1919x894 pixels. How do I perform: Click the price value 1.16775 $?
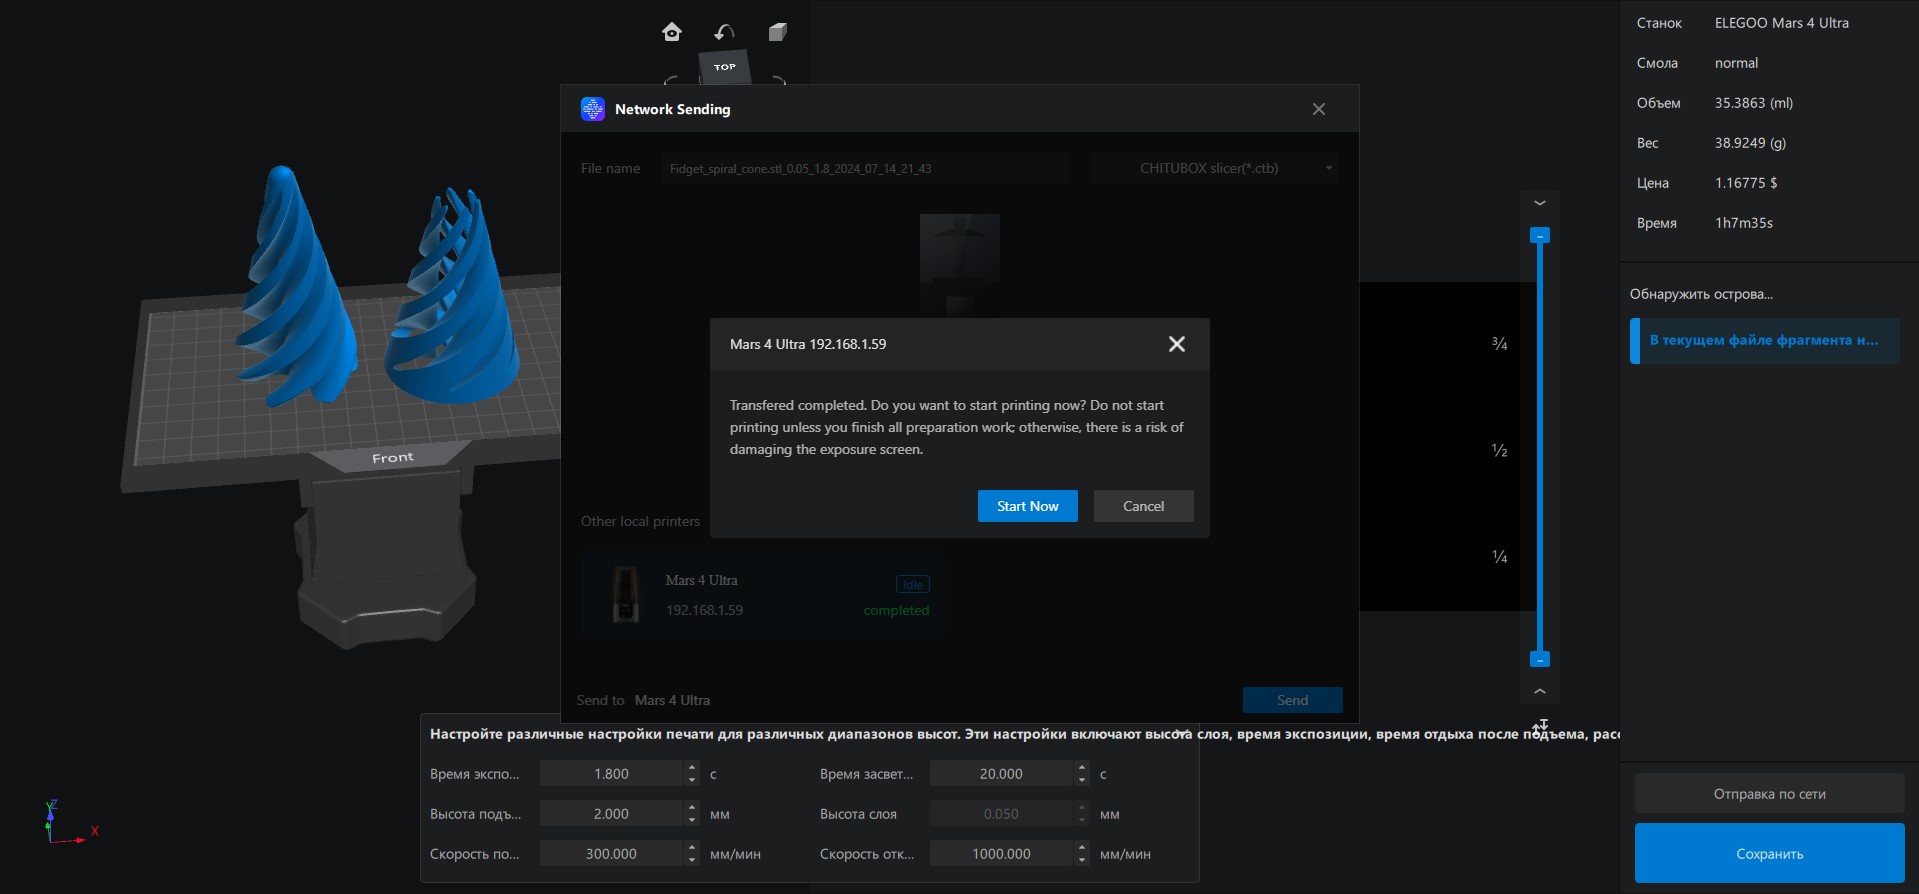1746,183
